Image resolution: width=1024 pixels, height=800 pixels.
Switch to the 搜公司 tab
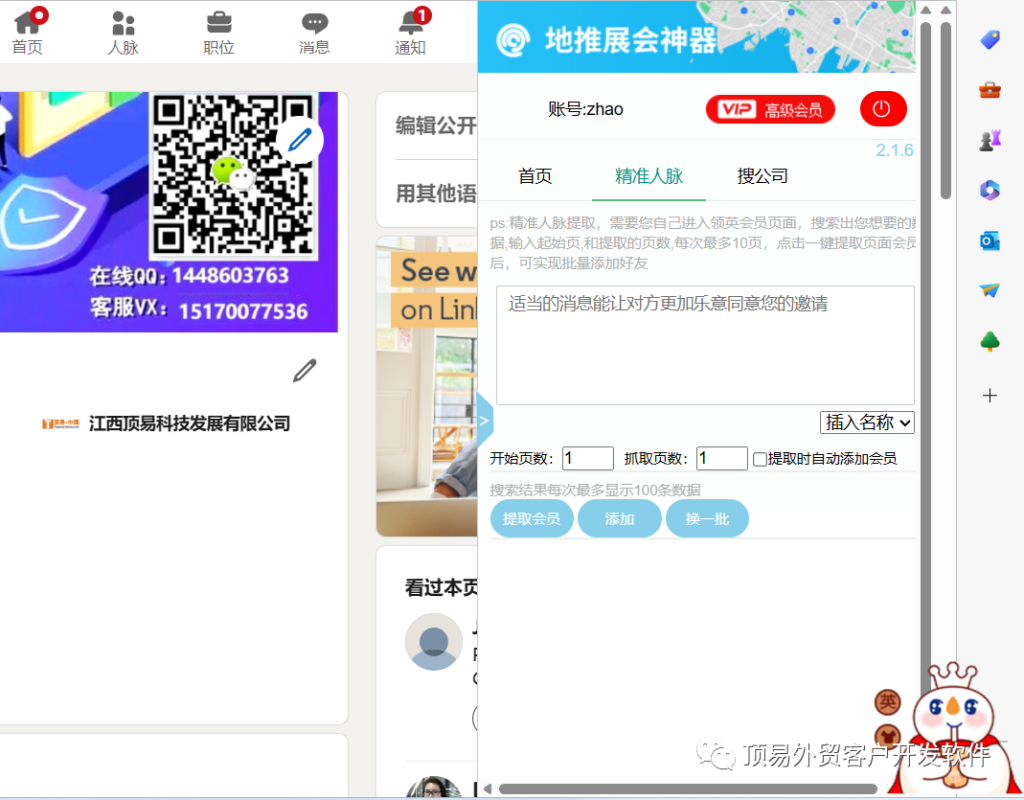(x=762, y=177)
